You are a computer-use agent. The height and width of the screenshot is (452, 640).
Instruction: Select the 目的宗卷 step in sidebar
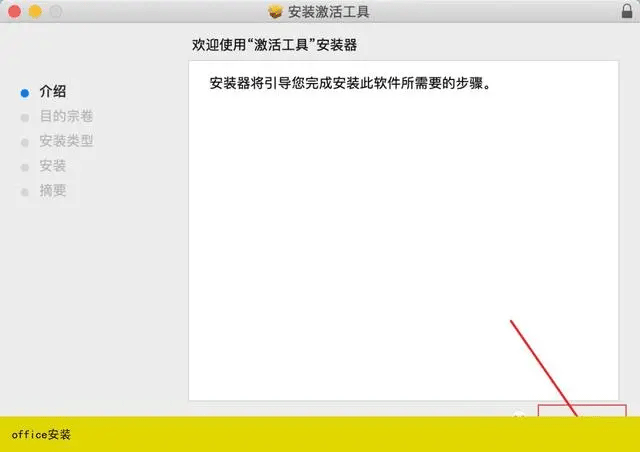click(x=66, y=117)
